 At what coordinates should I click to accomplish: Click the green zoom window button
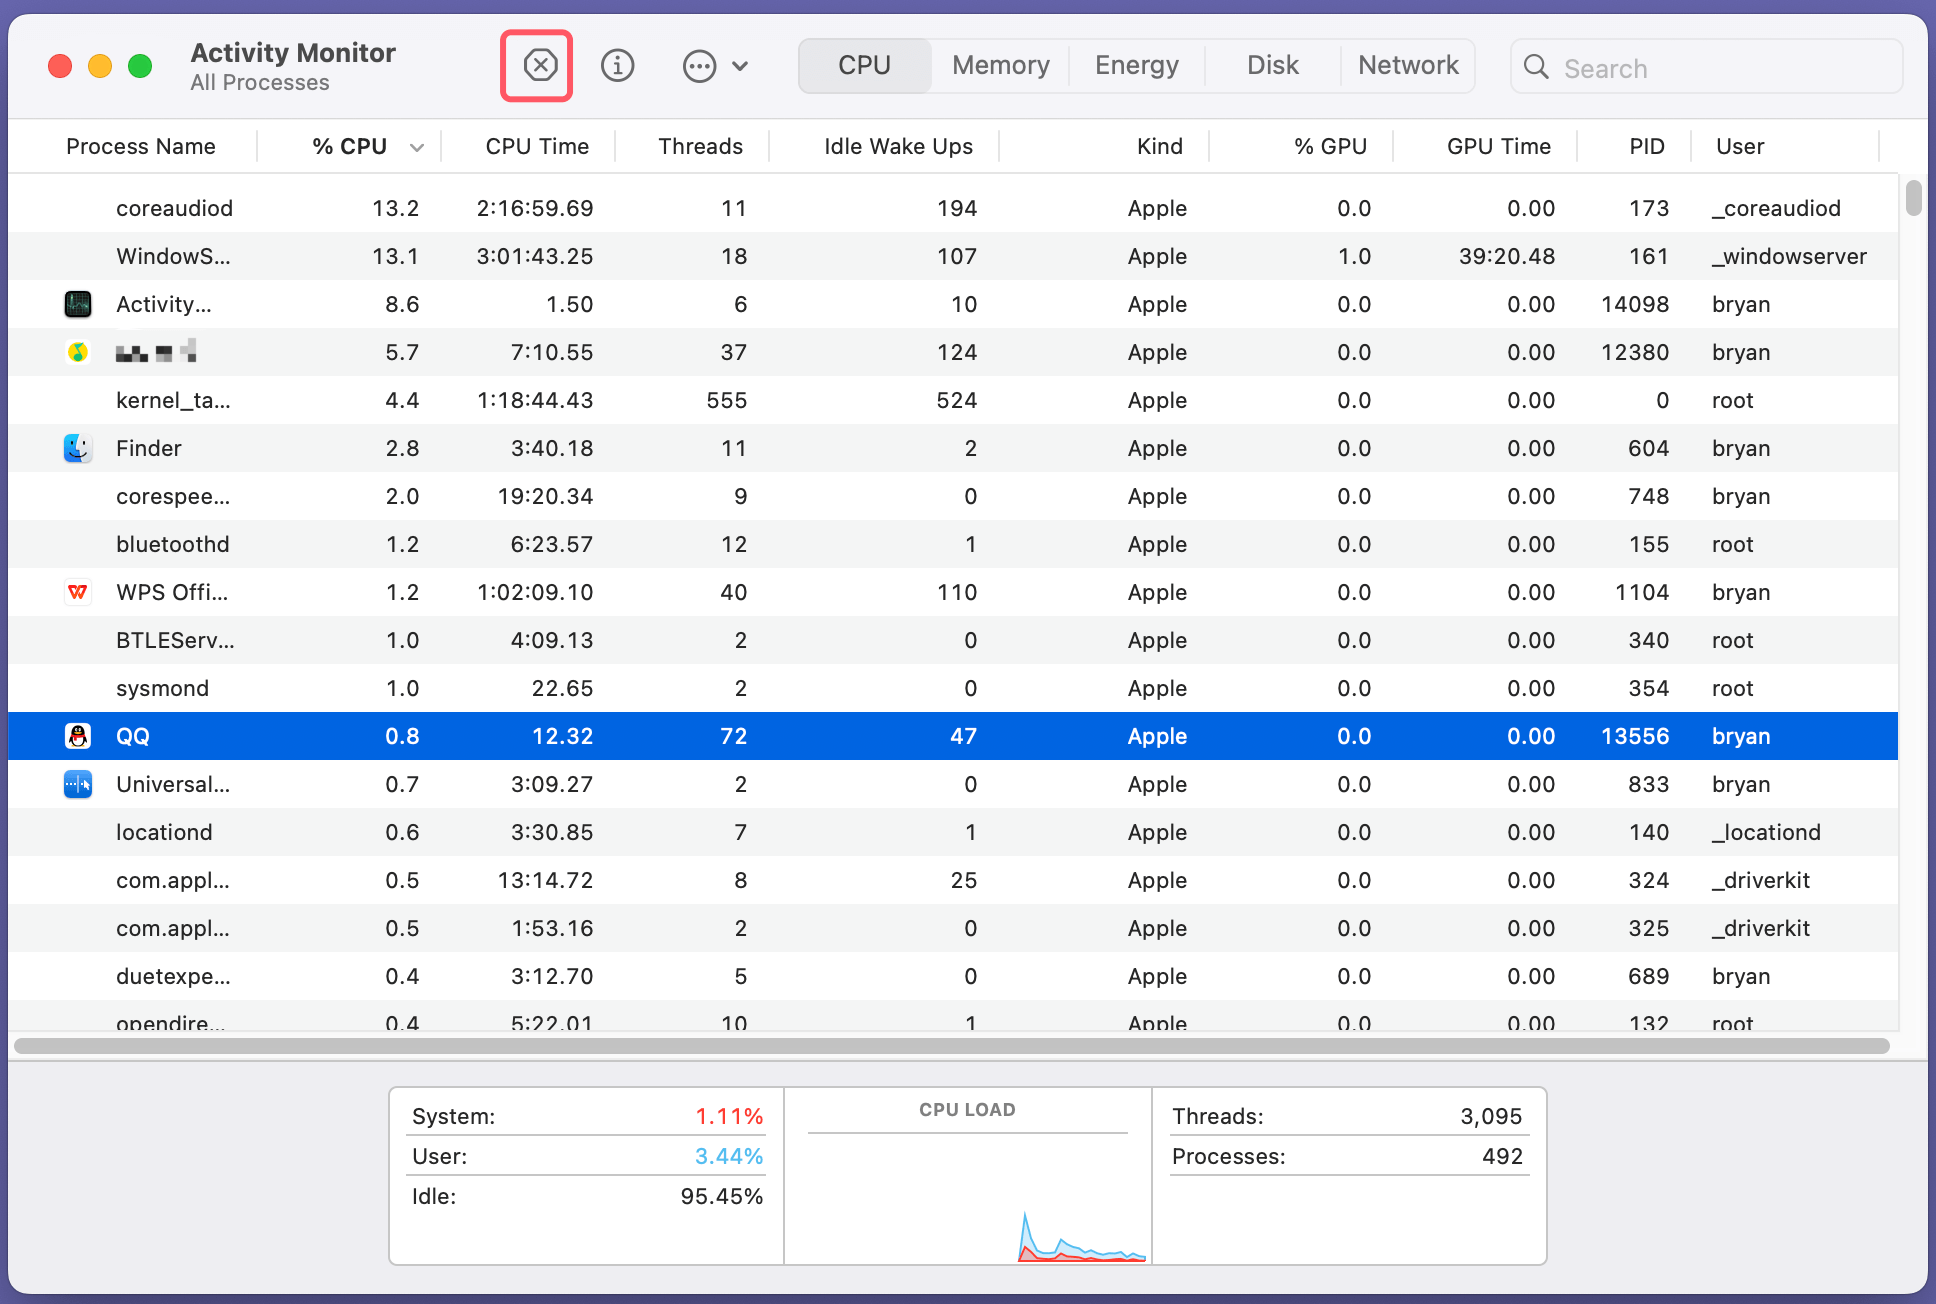coord(139,65)
